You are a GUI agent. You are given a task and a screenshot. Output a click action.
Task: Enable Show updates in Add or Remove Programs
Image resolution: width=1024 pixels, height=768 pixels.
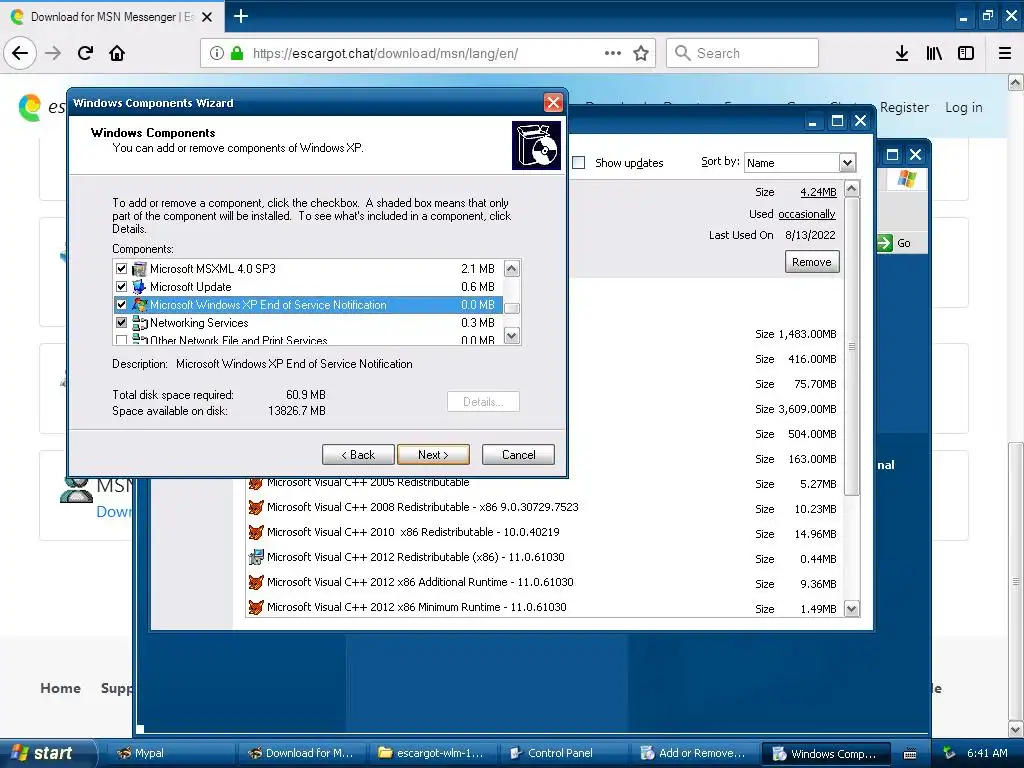click(x=579, y=163)
